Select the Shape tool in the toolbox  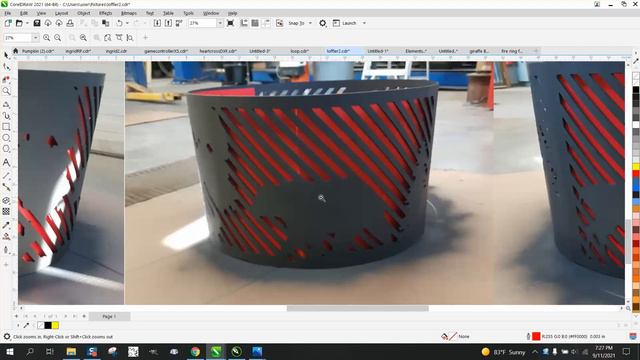pyautogui.click(x=6, y=67)
